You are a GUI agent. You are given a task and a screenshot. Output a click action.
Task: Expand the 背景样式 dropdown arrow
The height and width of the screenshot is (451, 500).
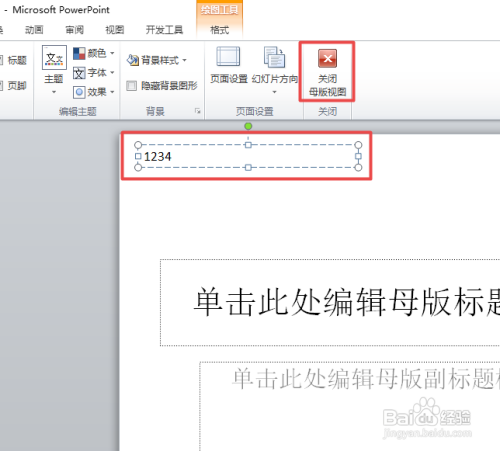tap(184, 61)
